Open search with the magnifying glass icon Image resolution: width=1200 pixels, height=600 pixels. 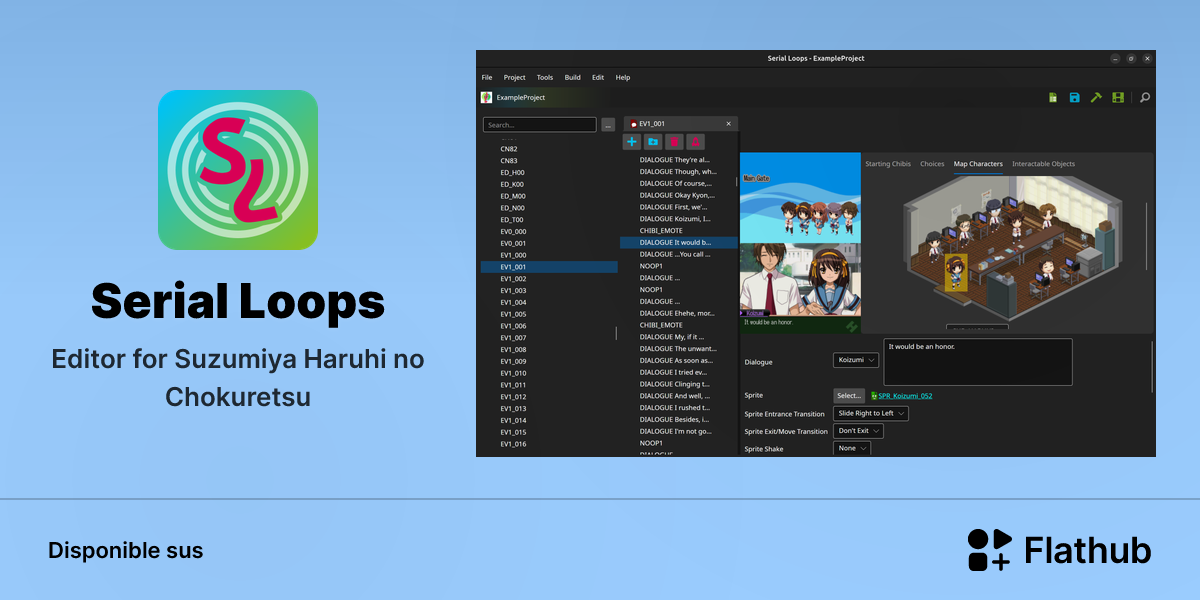tap(1145, 97)
